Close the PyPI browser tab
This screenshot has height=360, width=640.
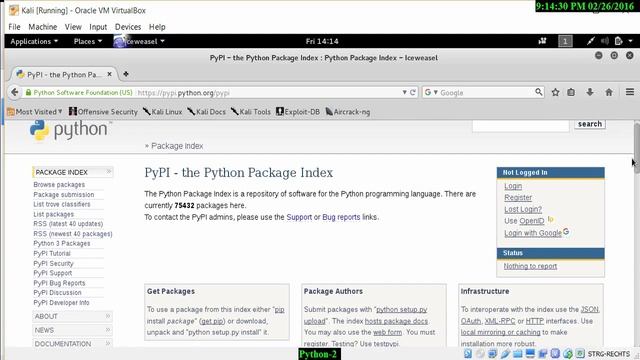[x=109, y=74]
